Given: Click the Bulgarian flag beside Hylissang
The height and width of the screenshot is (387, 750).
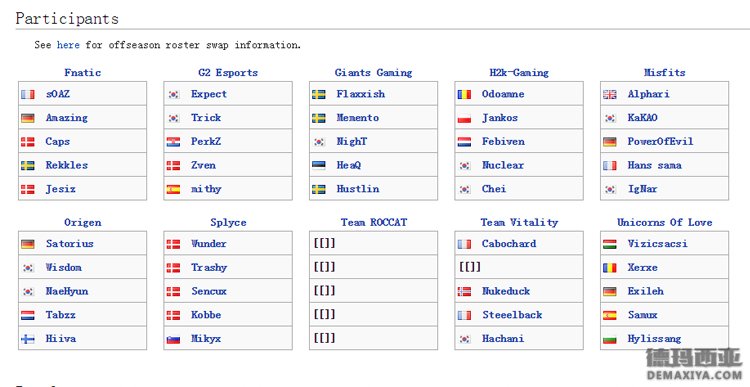Looking at the screenshot, I should [x=609, y=339].
